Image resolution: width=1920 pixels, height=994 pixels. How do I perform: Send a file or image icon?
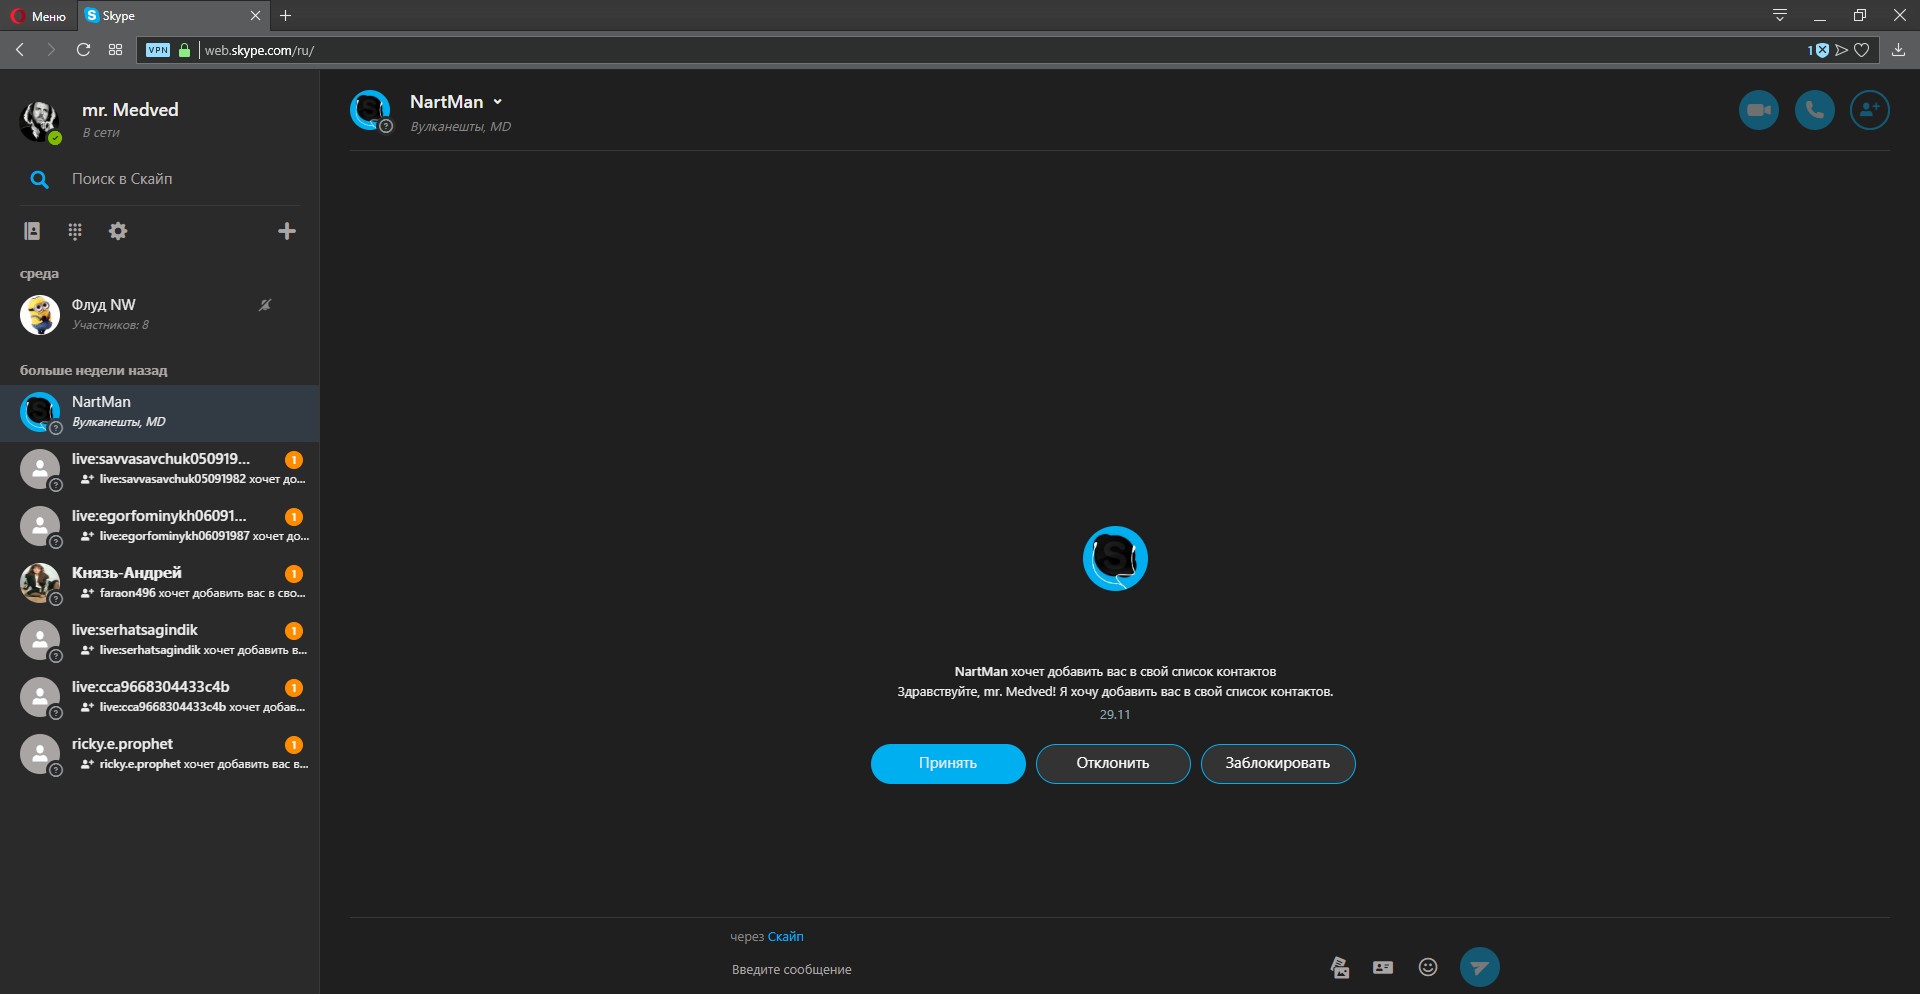[1339, 967]
